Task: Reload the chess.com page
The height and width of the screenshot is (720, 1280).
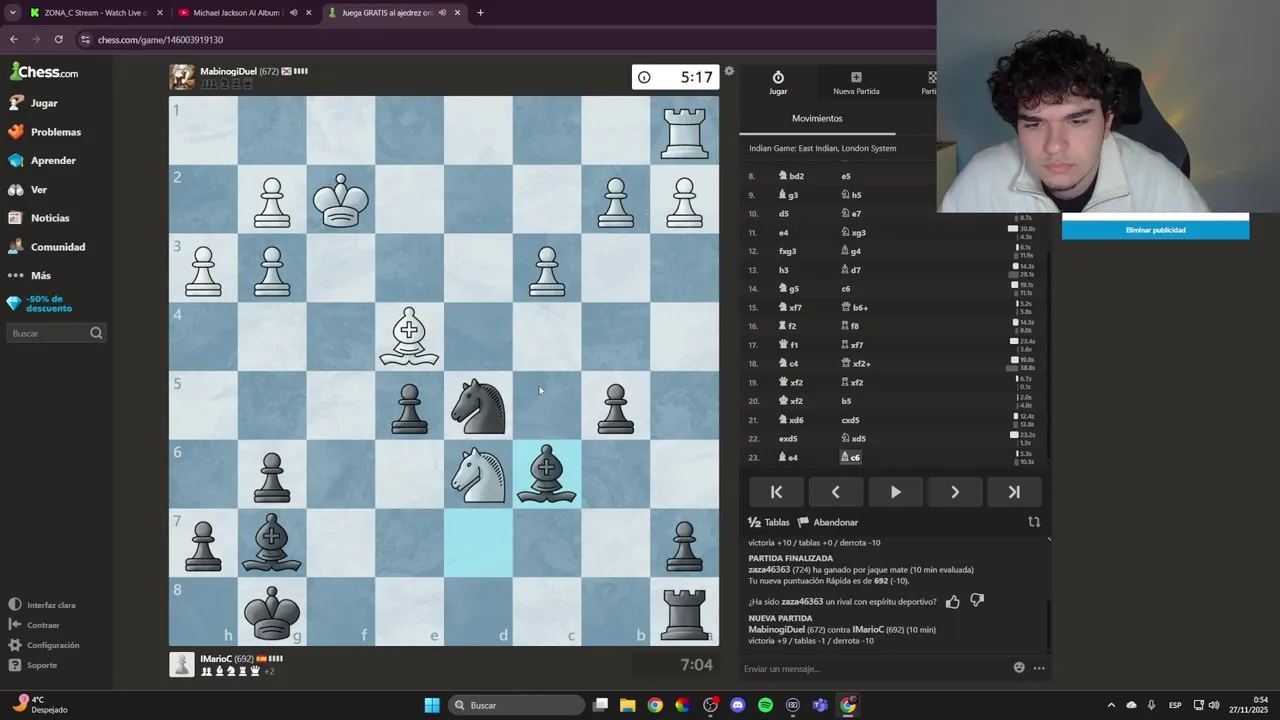Action: click(x=59, y=39)
